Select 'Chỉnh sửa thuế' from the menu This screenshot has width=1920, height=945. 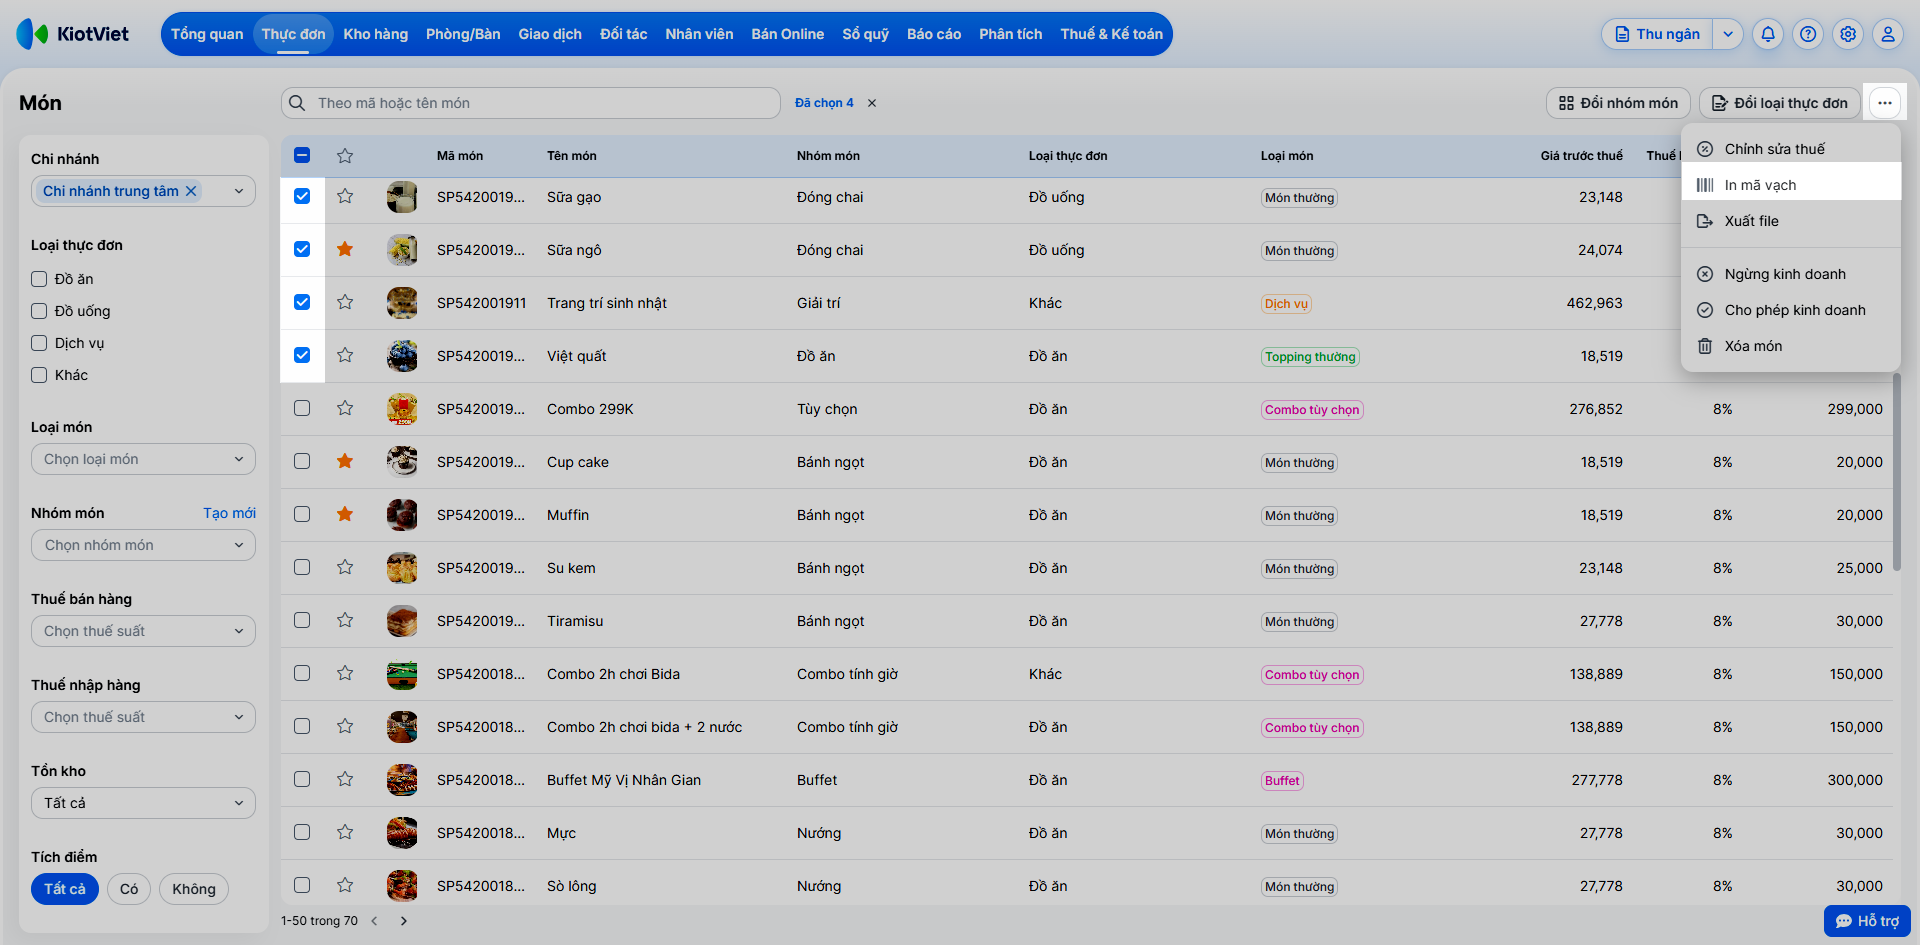pyautogui.click(x=1790, y=149)
